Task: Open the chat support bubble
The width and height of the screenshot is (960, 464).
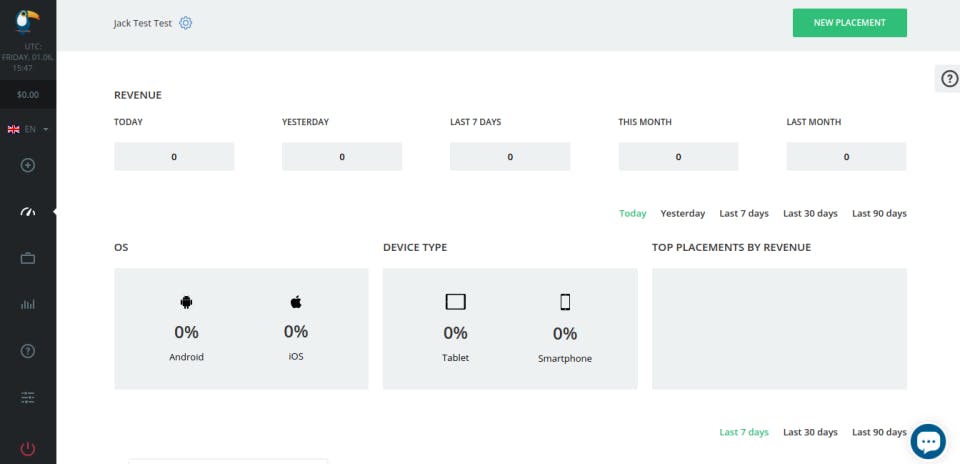Action: pyautogui.click(x=928, y=440)
